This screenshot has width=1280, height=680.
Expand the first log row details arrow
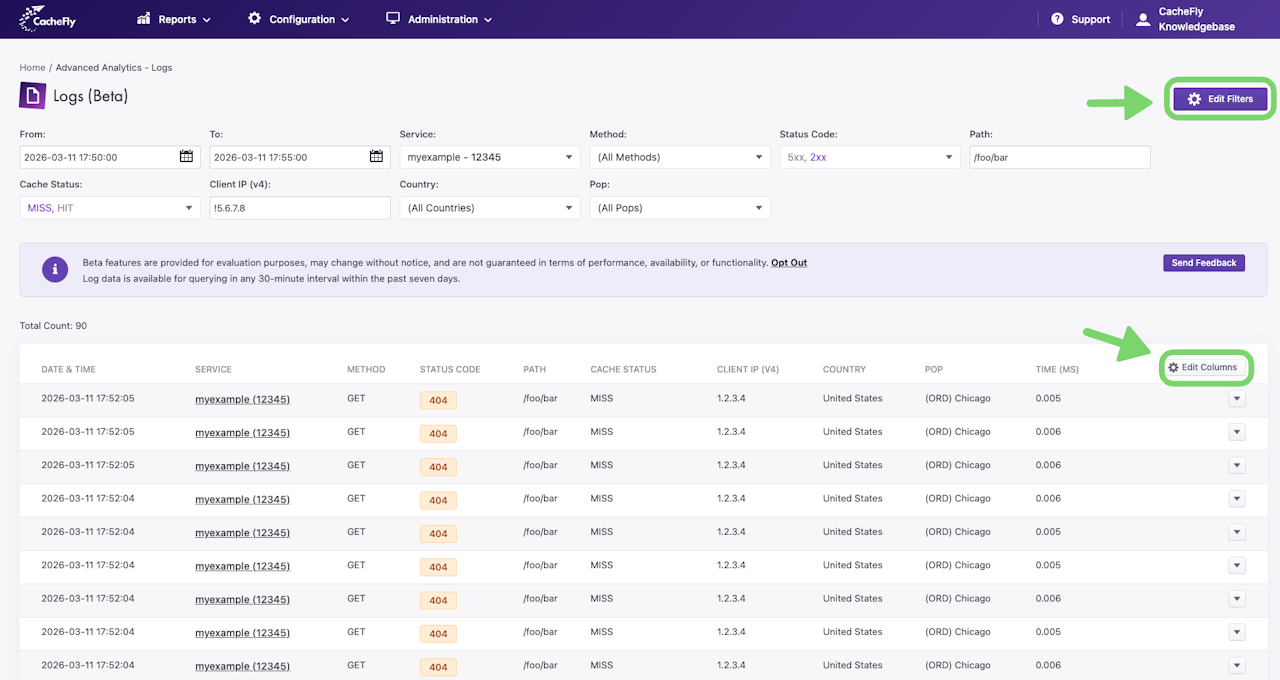tap(1237, 399)
